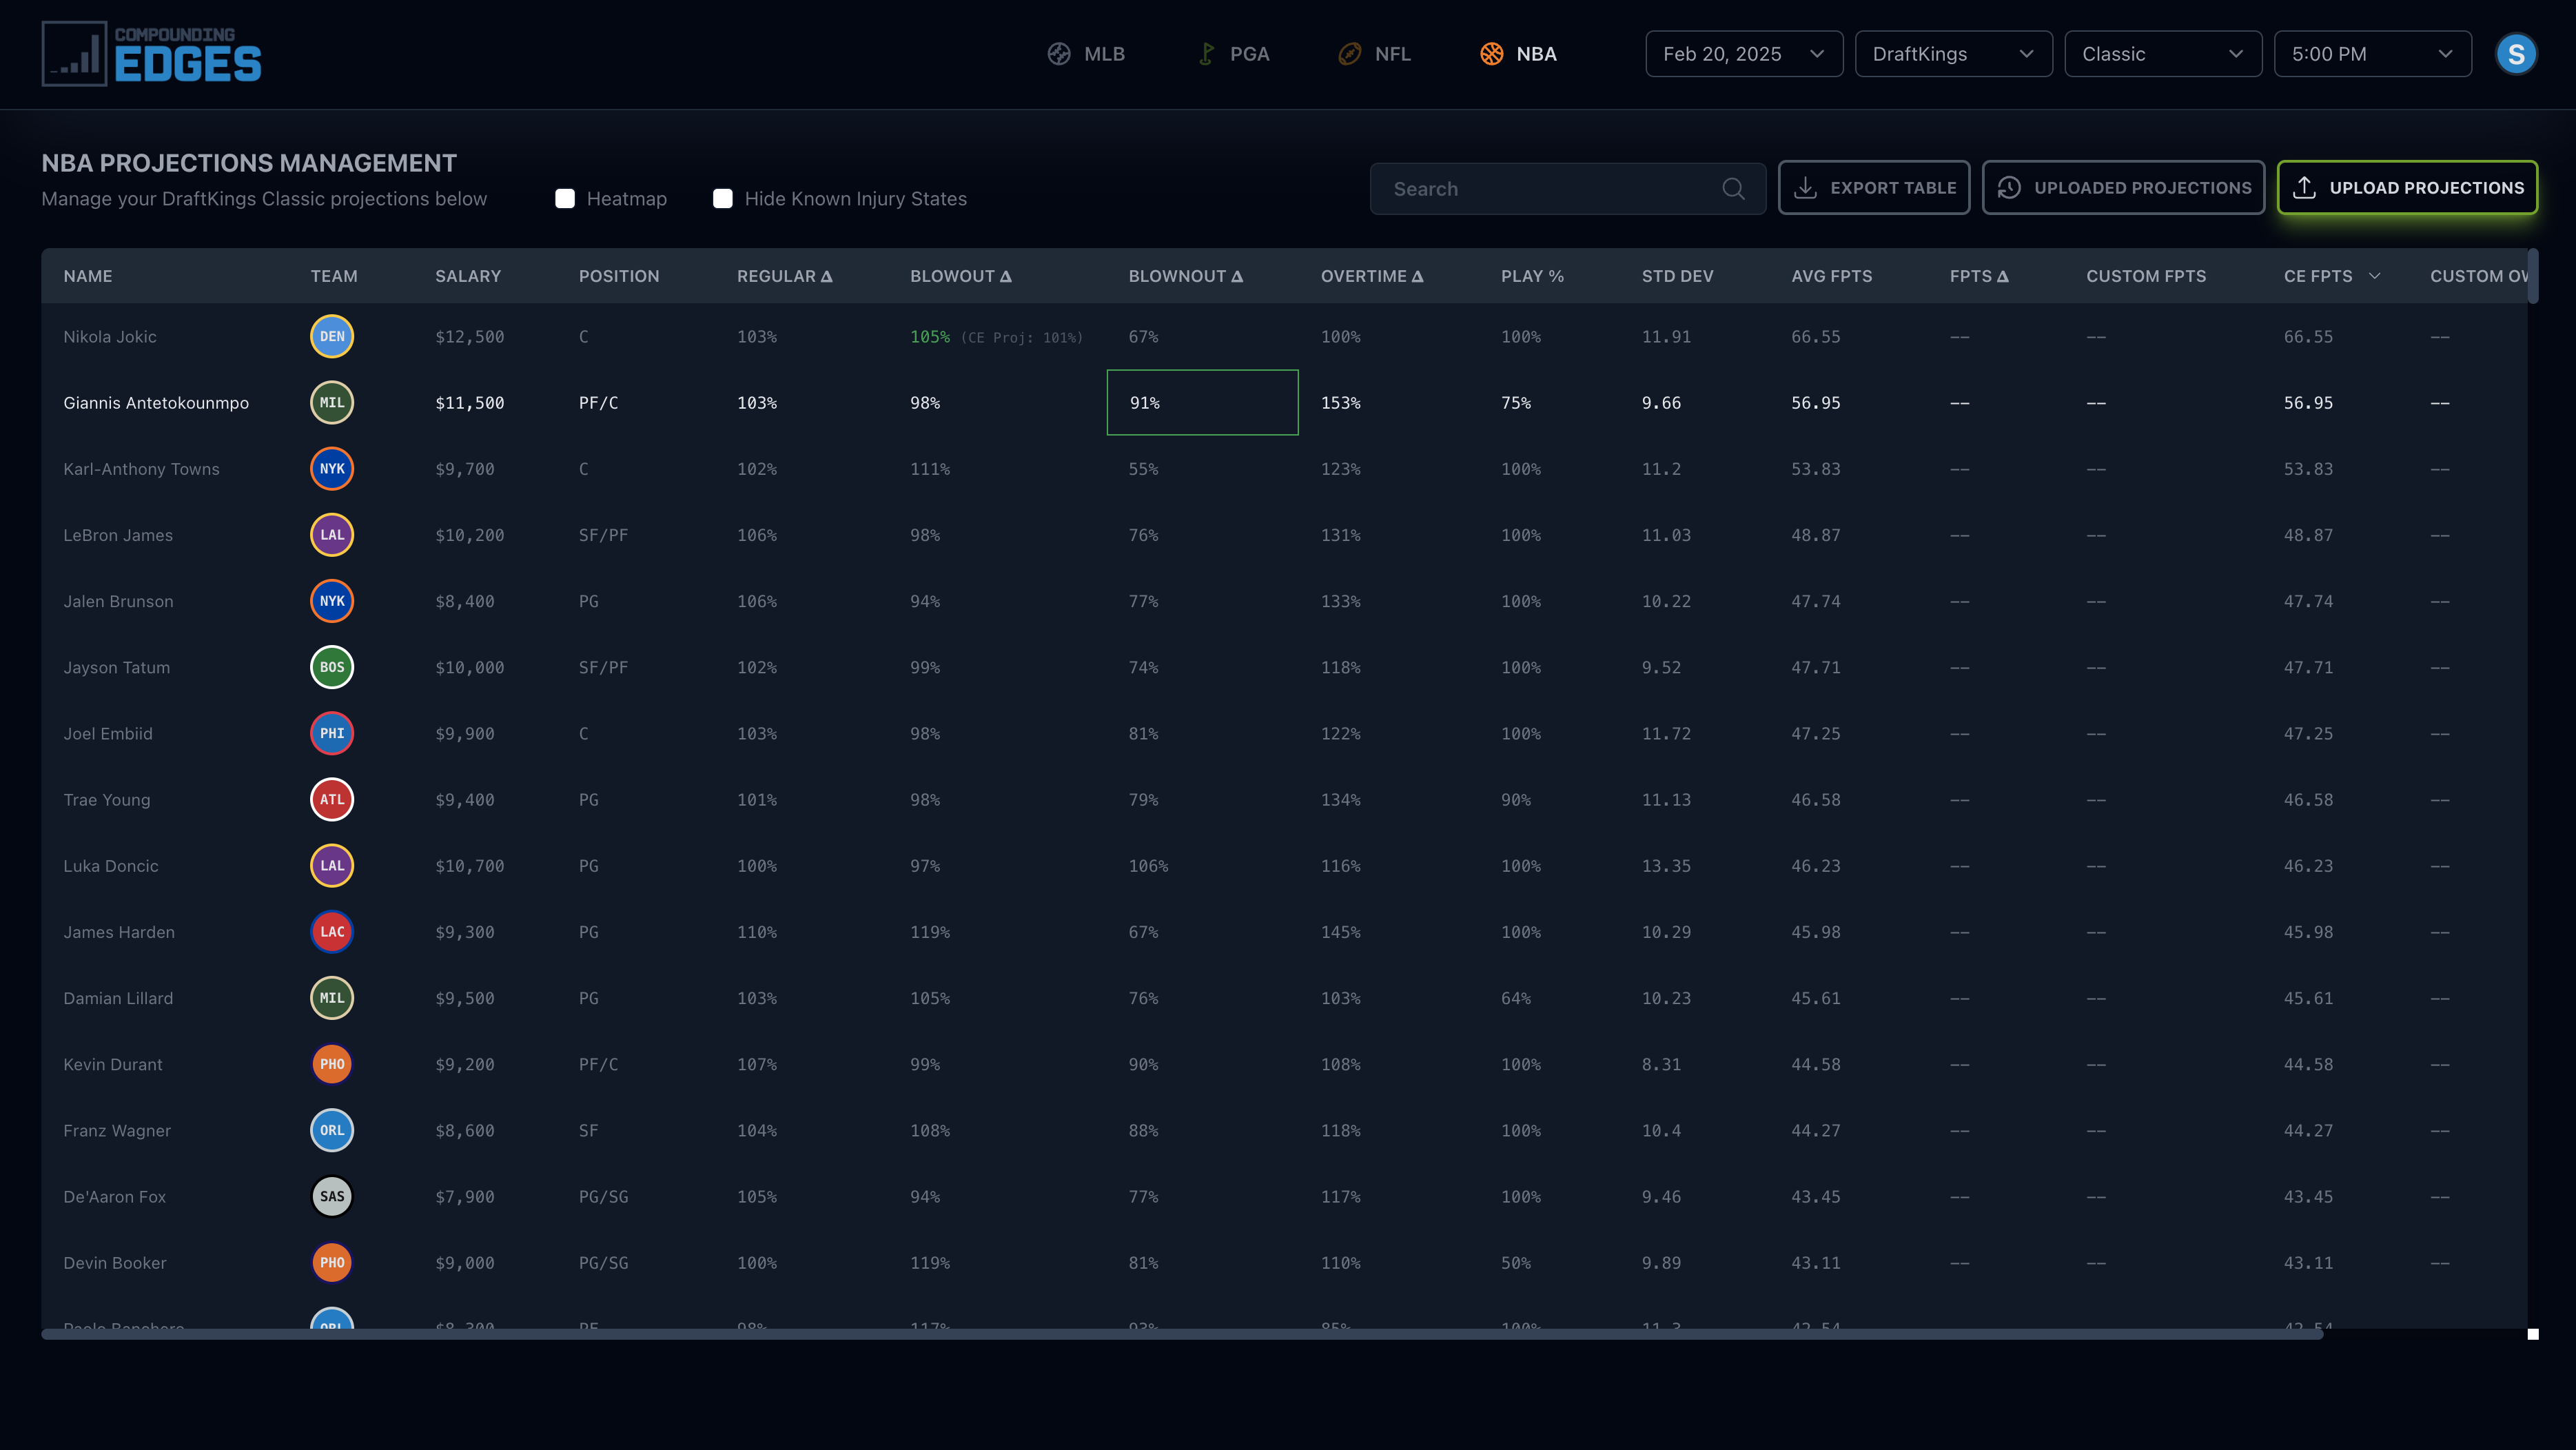Click the REGULAR Δ column header
Image resolution: width=2576 pixels, height=1450 pixels.
785,276
